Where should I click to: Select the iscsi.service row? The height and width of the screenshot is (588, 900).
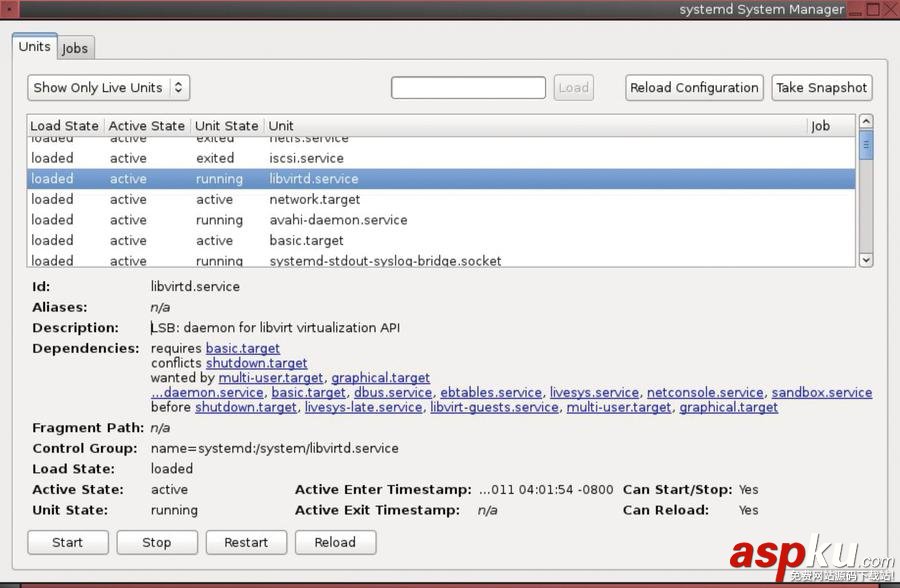click(441, 158)
